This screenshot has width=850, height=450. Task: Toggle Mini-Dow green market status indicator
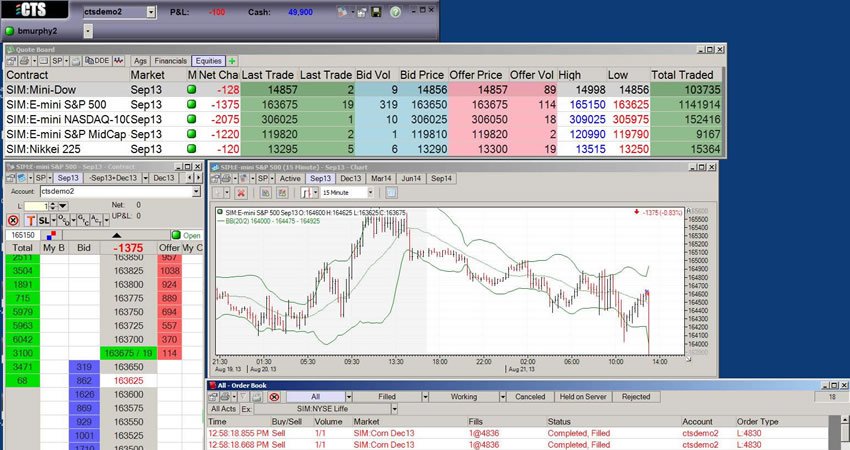[191, 89]
